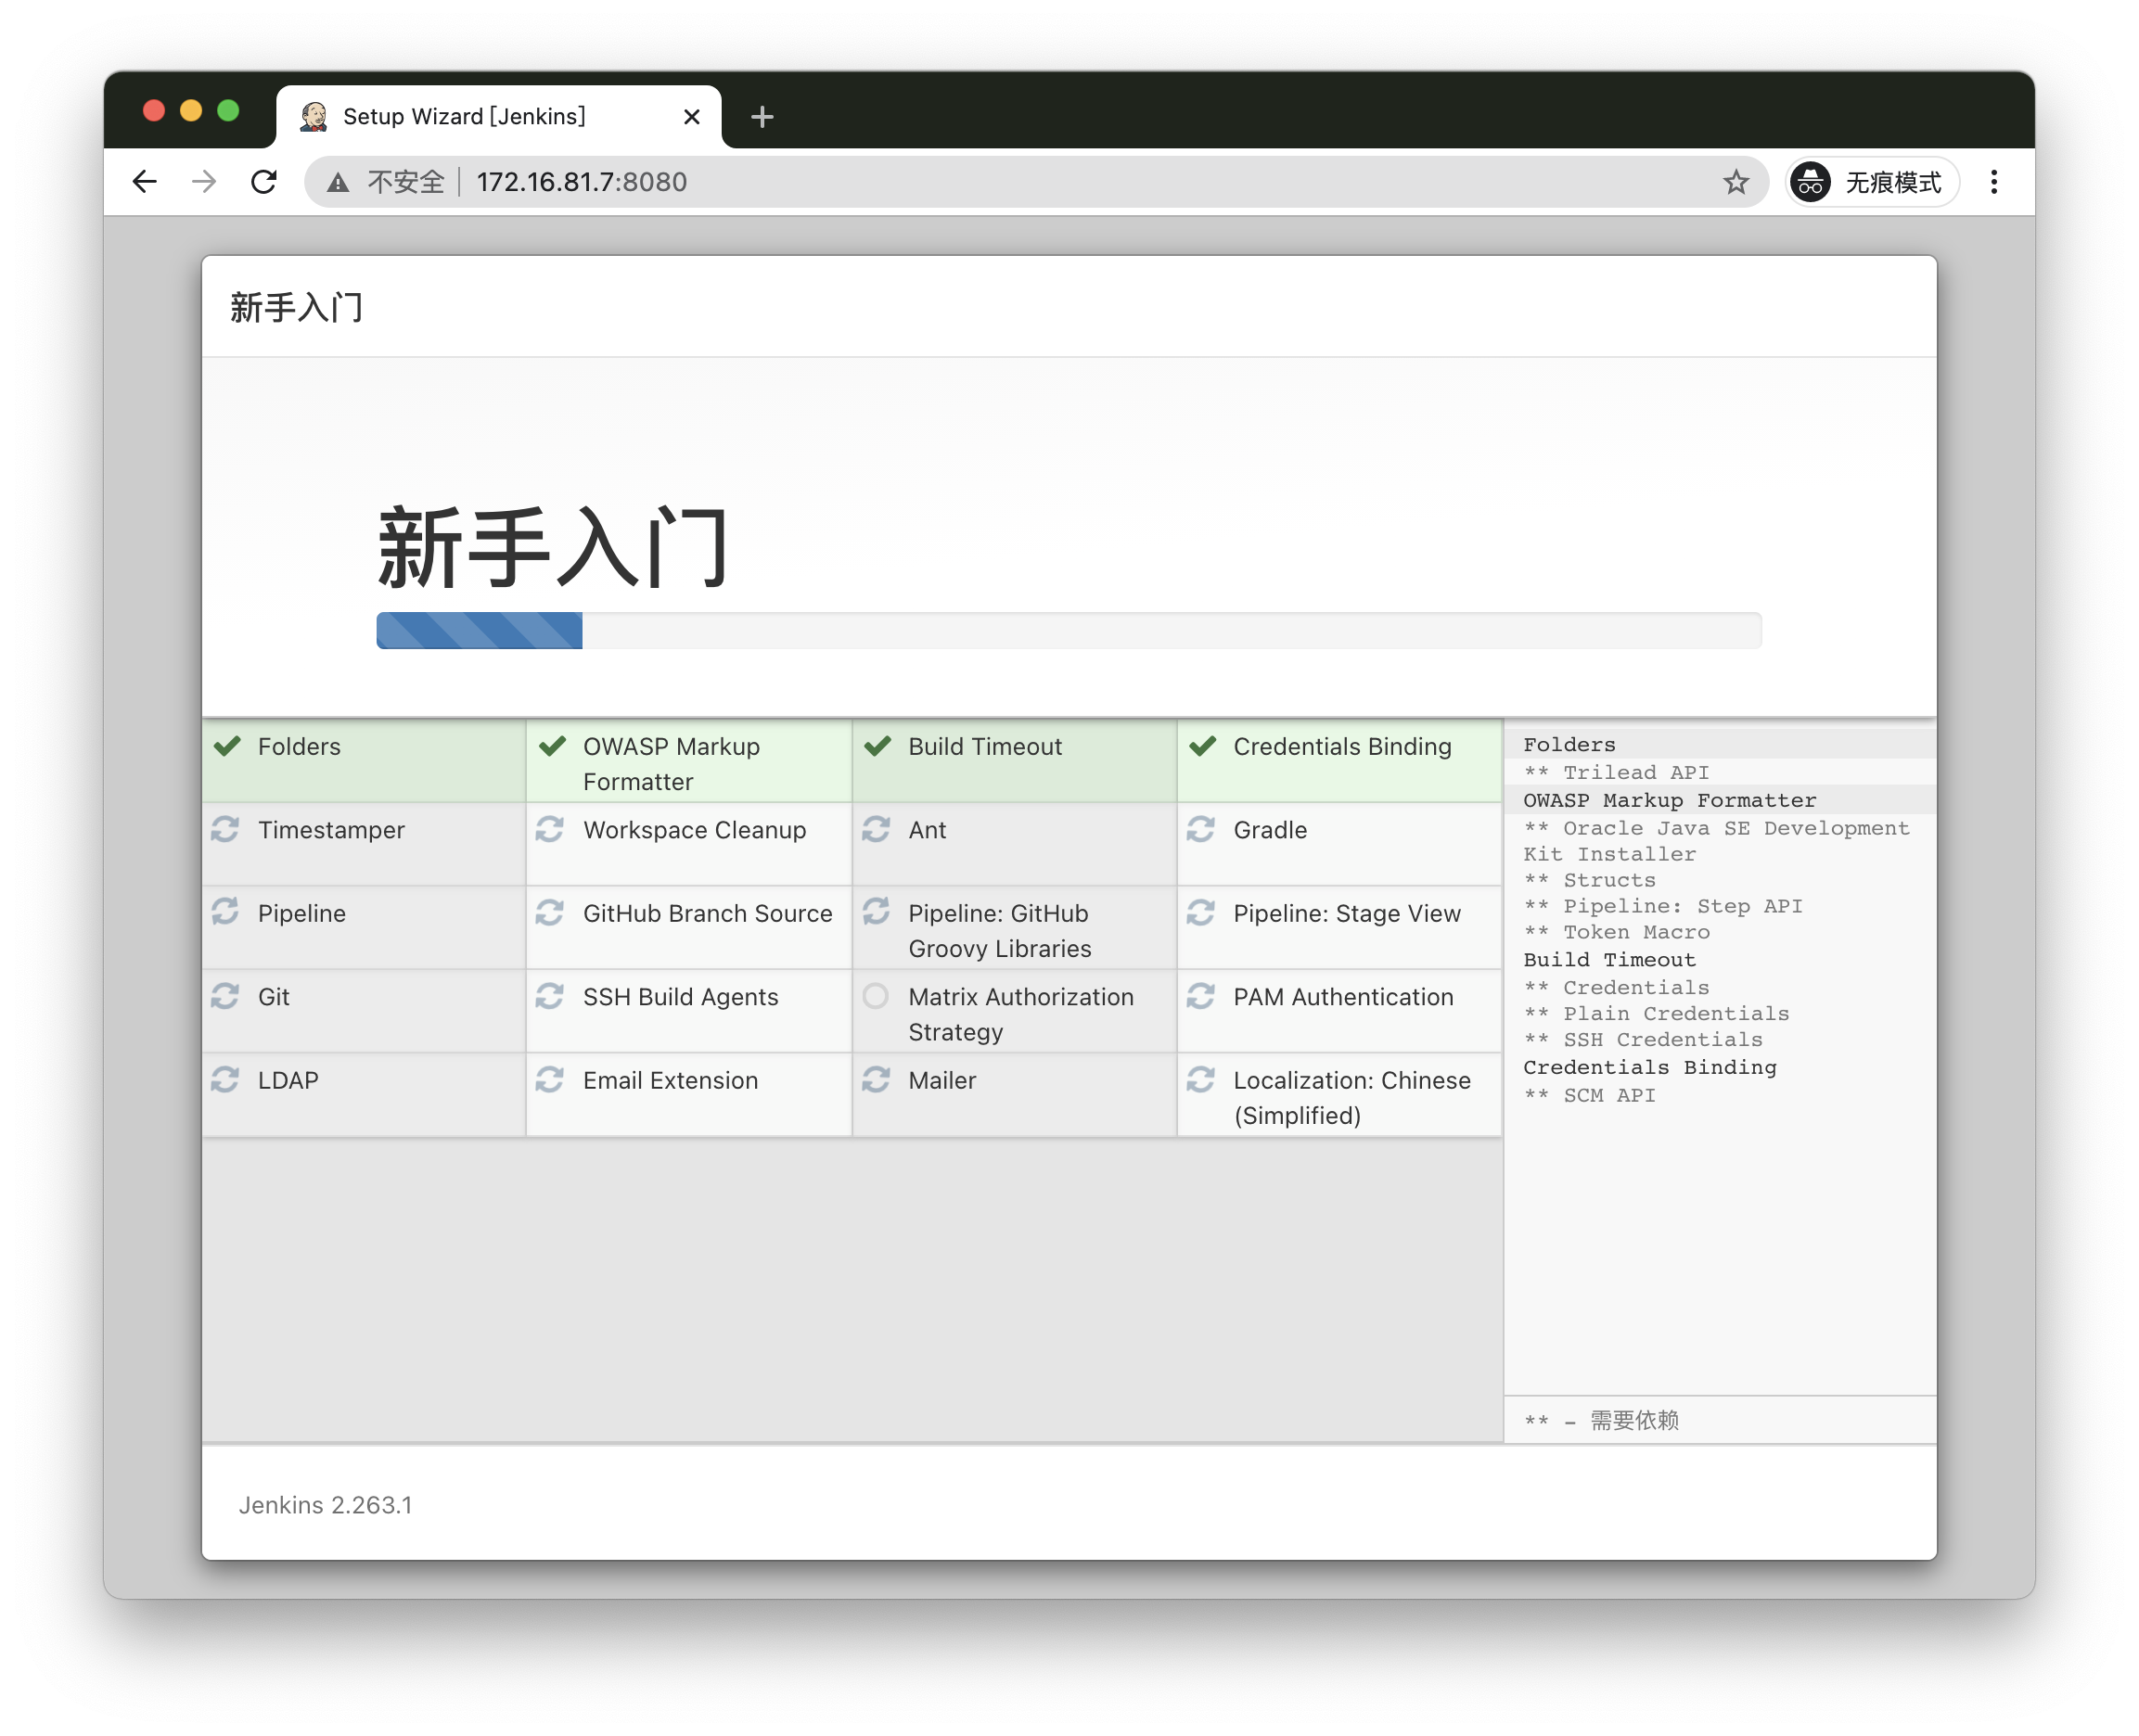Close the Setup Wizard [Jenkins] tab

pyautogui.click(x=691, y=117)
